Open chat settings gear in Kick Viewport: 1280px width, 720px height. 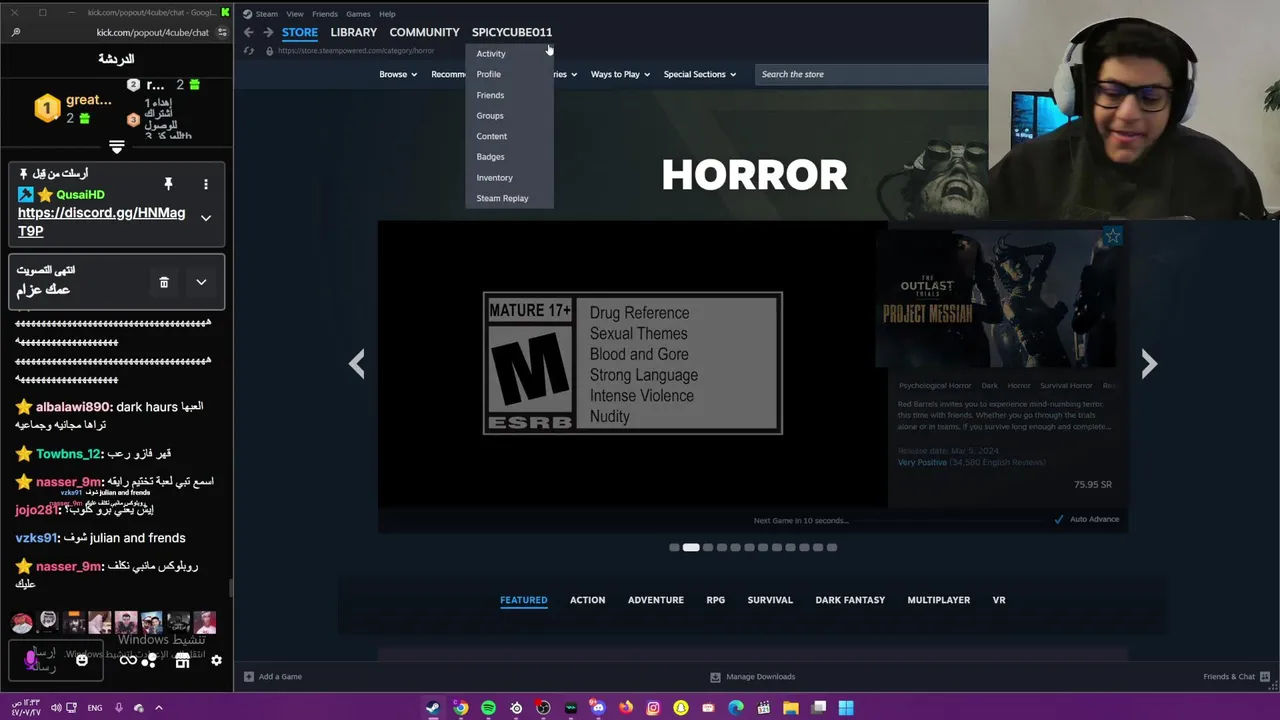pyautogui.click(x=216, y=660)
